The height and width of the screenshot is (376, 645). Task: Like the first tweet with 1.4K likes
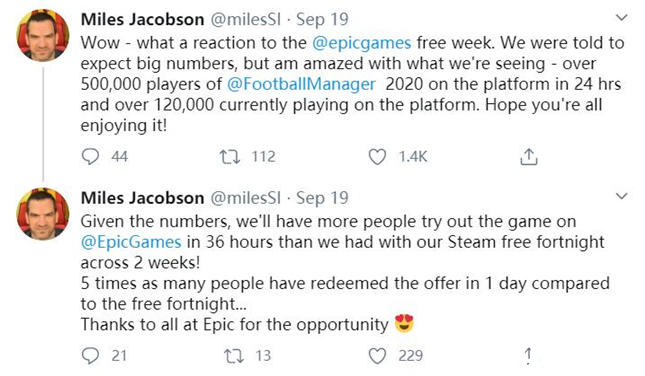[377, 157]
